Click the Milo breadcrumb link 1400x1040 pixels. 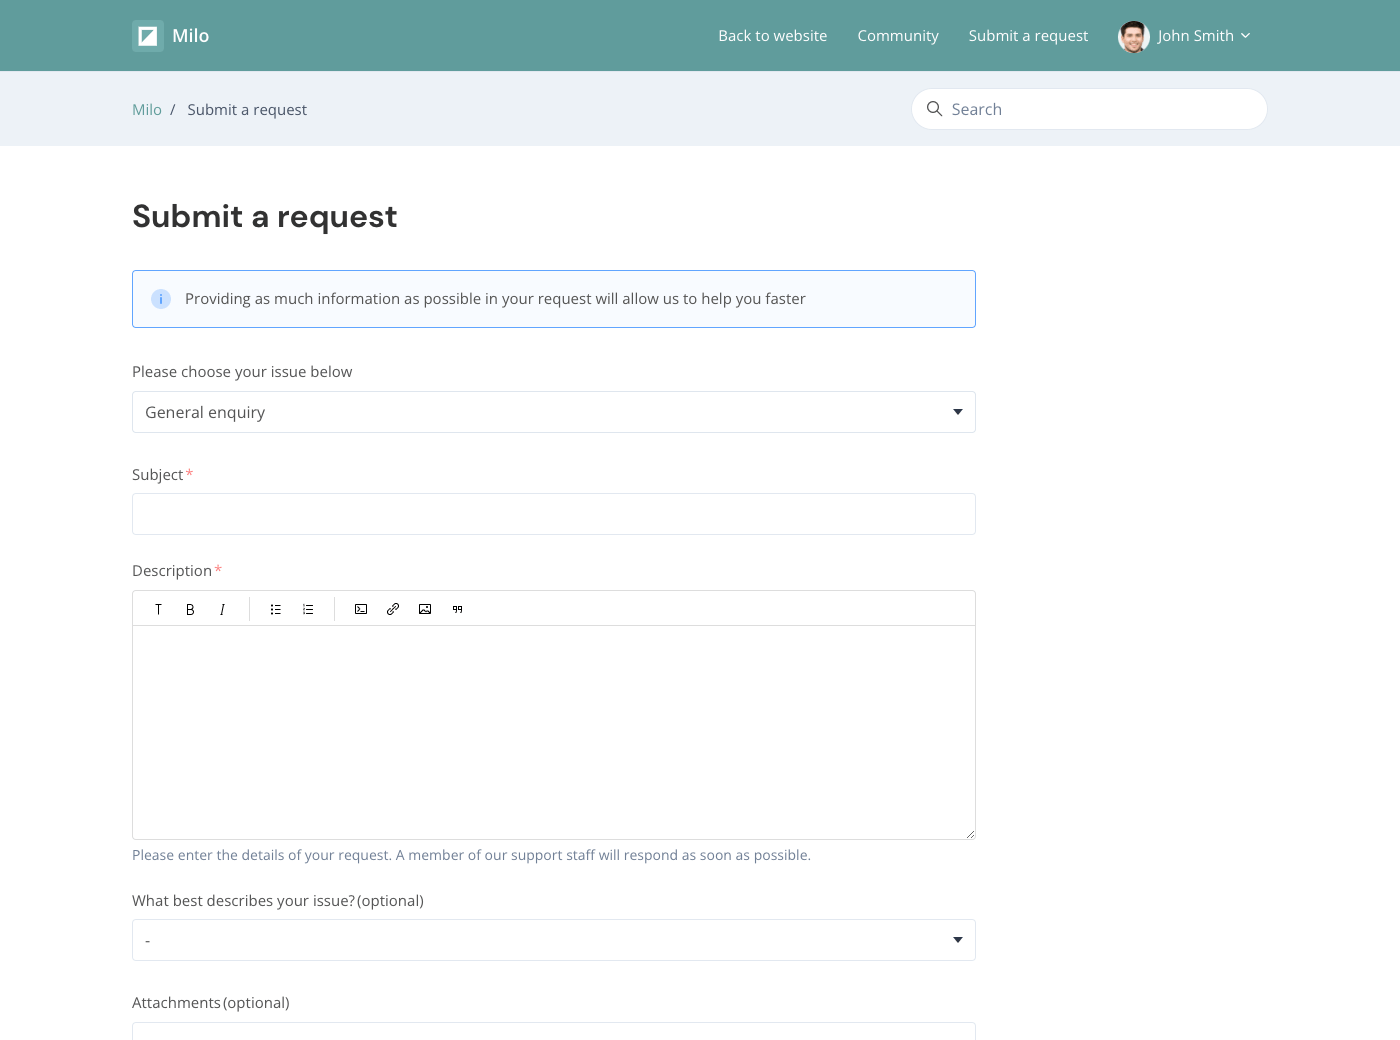point(147,110)
